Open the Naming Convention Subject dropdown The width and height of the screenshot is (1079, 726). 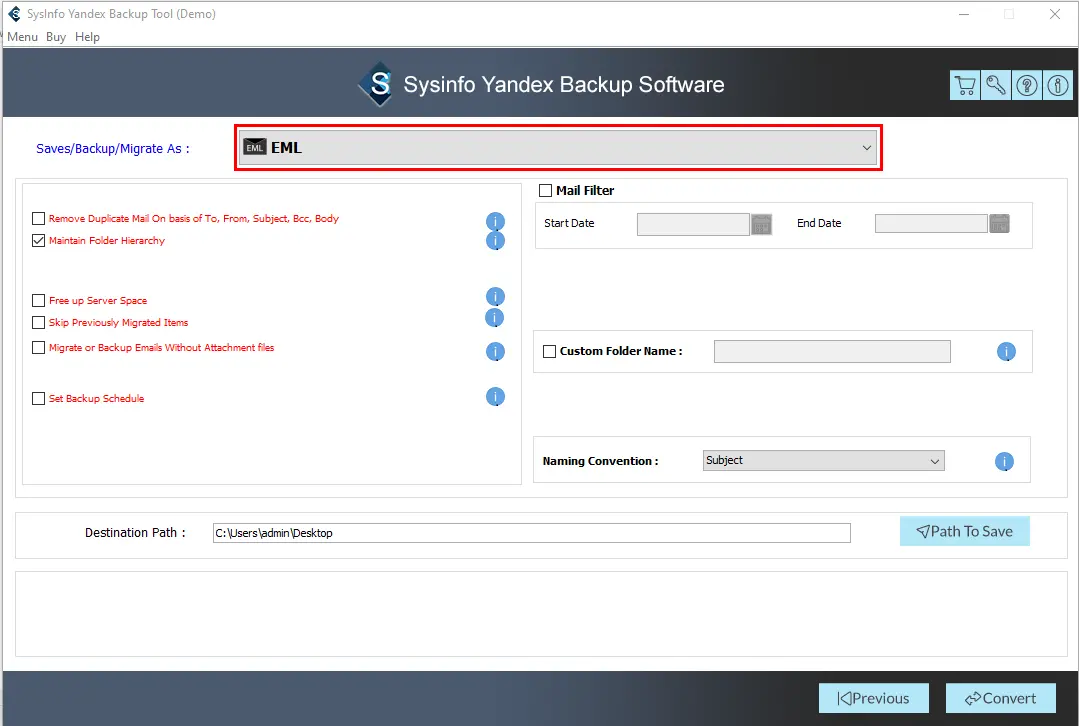pos(823,461)
